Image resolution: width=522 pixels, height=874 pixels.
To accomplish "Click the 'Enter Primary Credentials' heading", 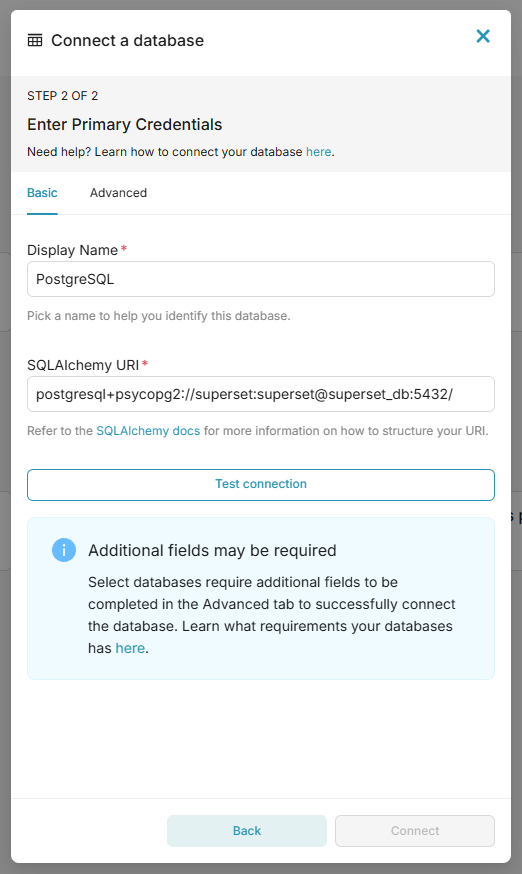I will (125, 124).
